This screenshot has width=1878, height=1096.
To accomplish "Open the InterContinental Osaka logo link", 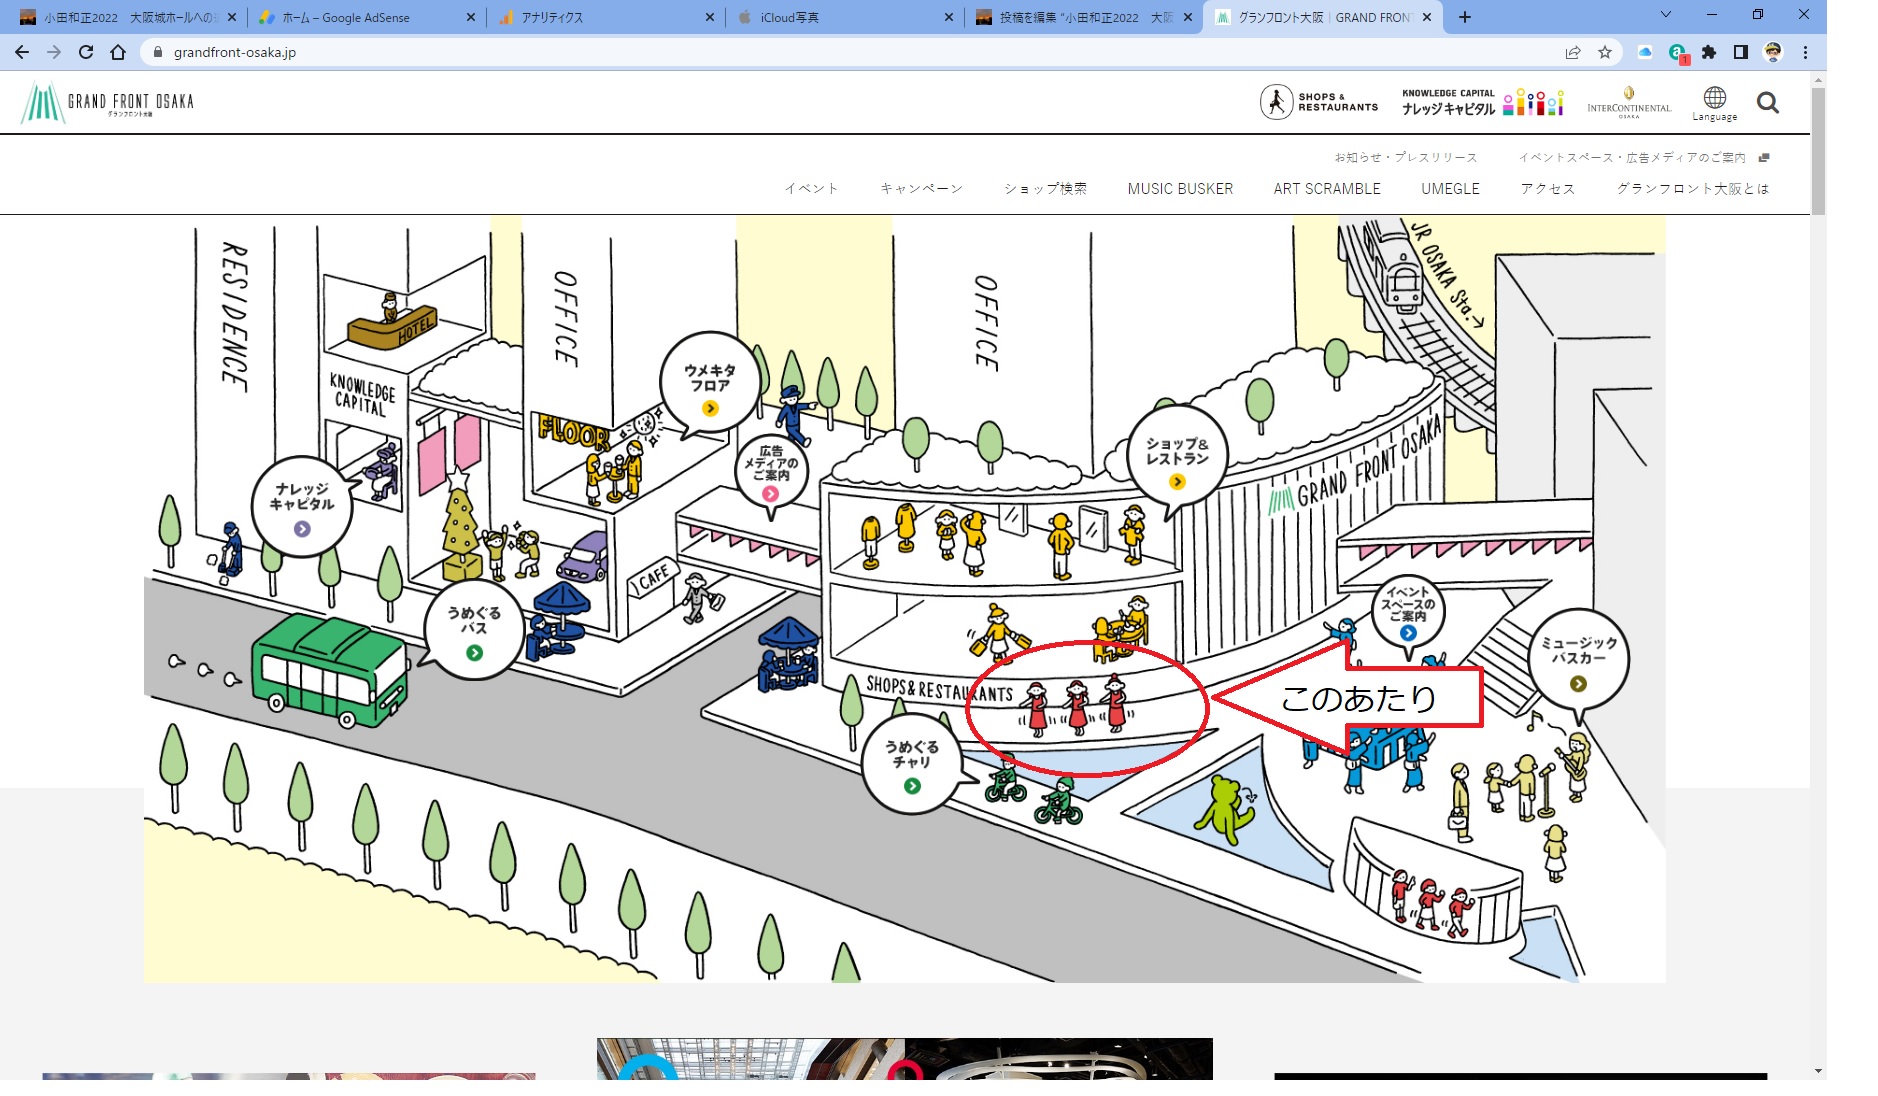I will pyautogui.click(x=1629, y=103).
